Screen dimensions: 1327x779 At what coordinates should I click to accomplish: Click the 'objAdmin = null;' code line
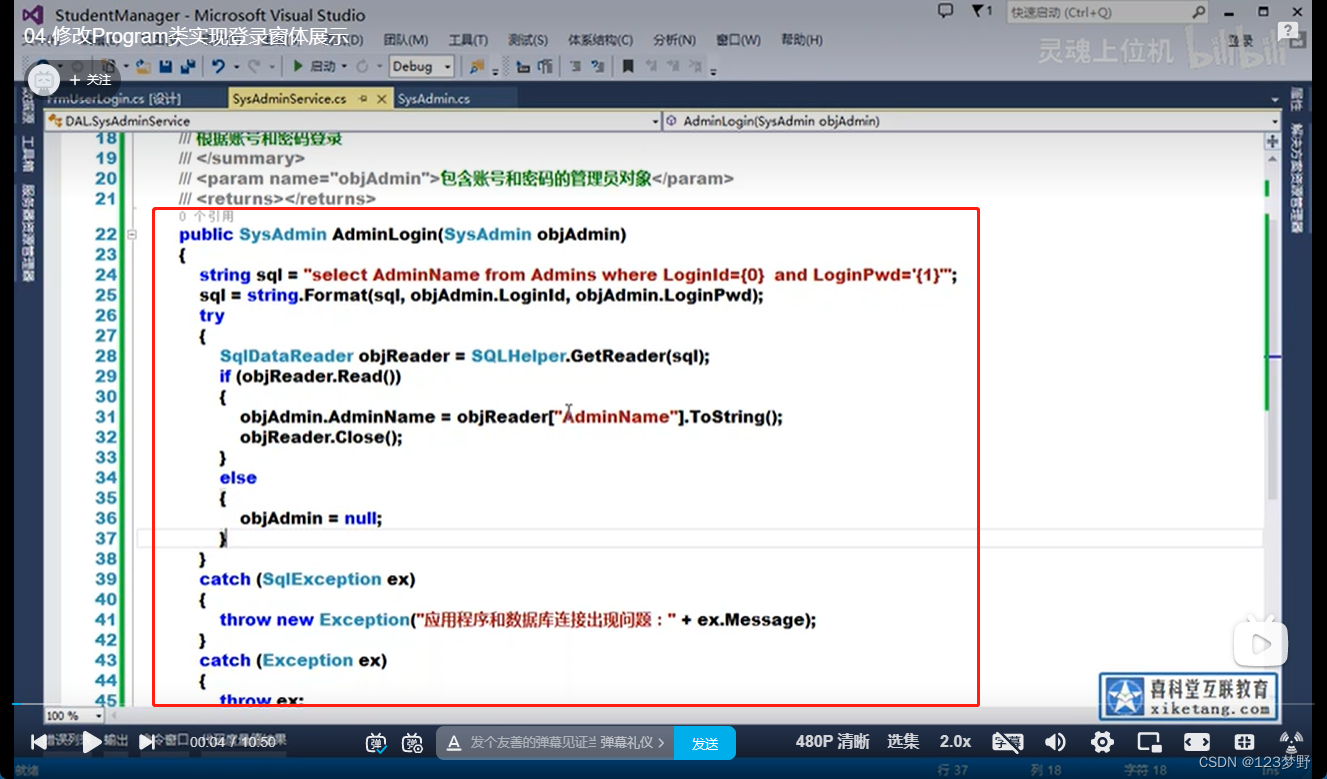click(311, 518)
